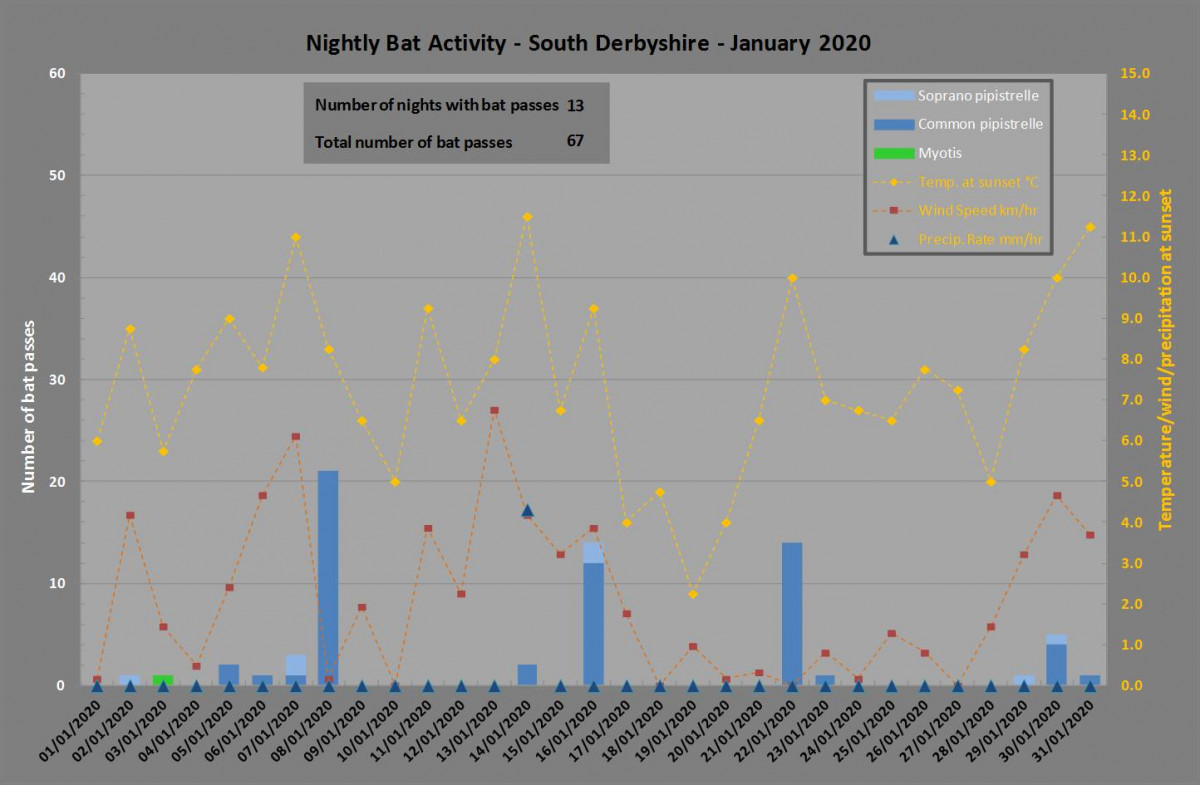This screenshot has width=1200, height=785.
Task: Click the value 13 in summary box
Action: [x=575, y=105]
